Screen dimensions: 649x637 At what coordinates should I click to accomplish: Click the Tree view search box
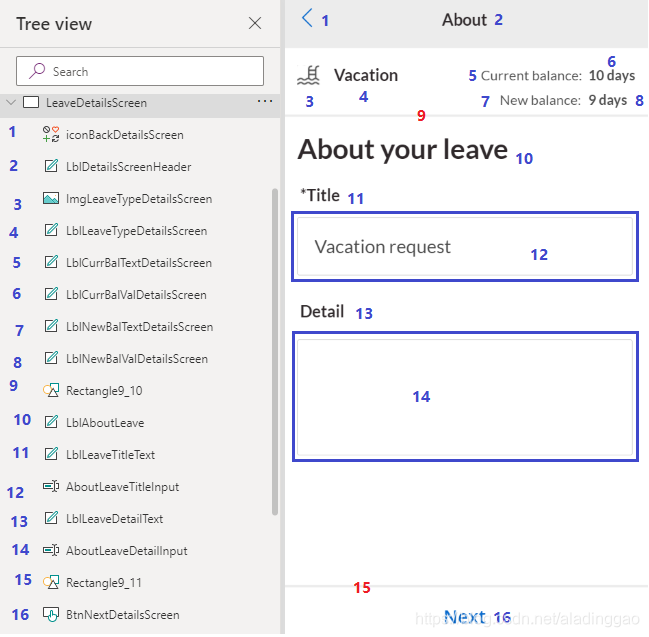140,71
